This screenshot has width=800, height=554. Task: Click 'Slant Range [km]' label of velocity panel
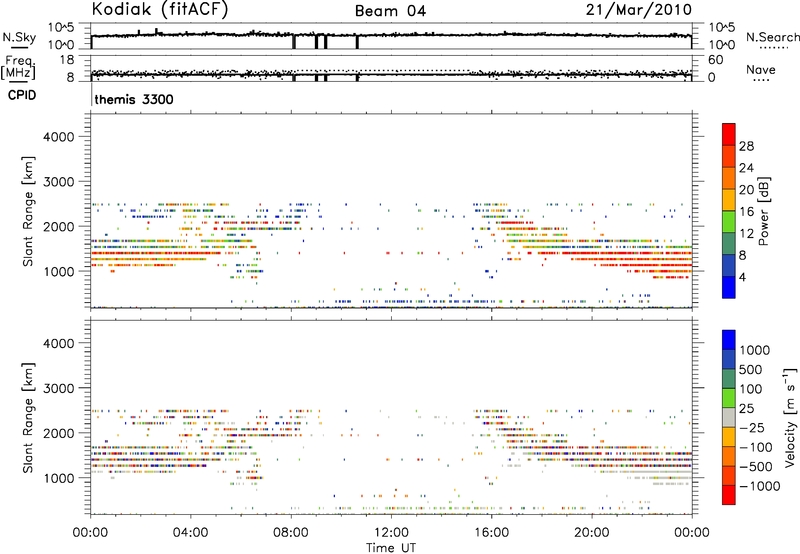(x=29, y=418)
